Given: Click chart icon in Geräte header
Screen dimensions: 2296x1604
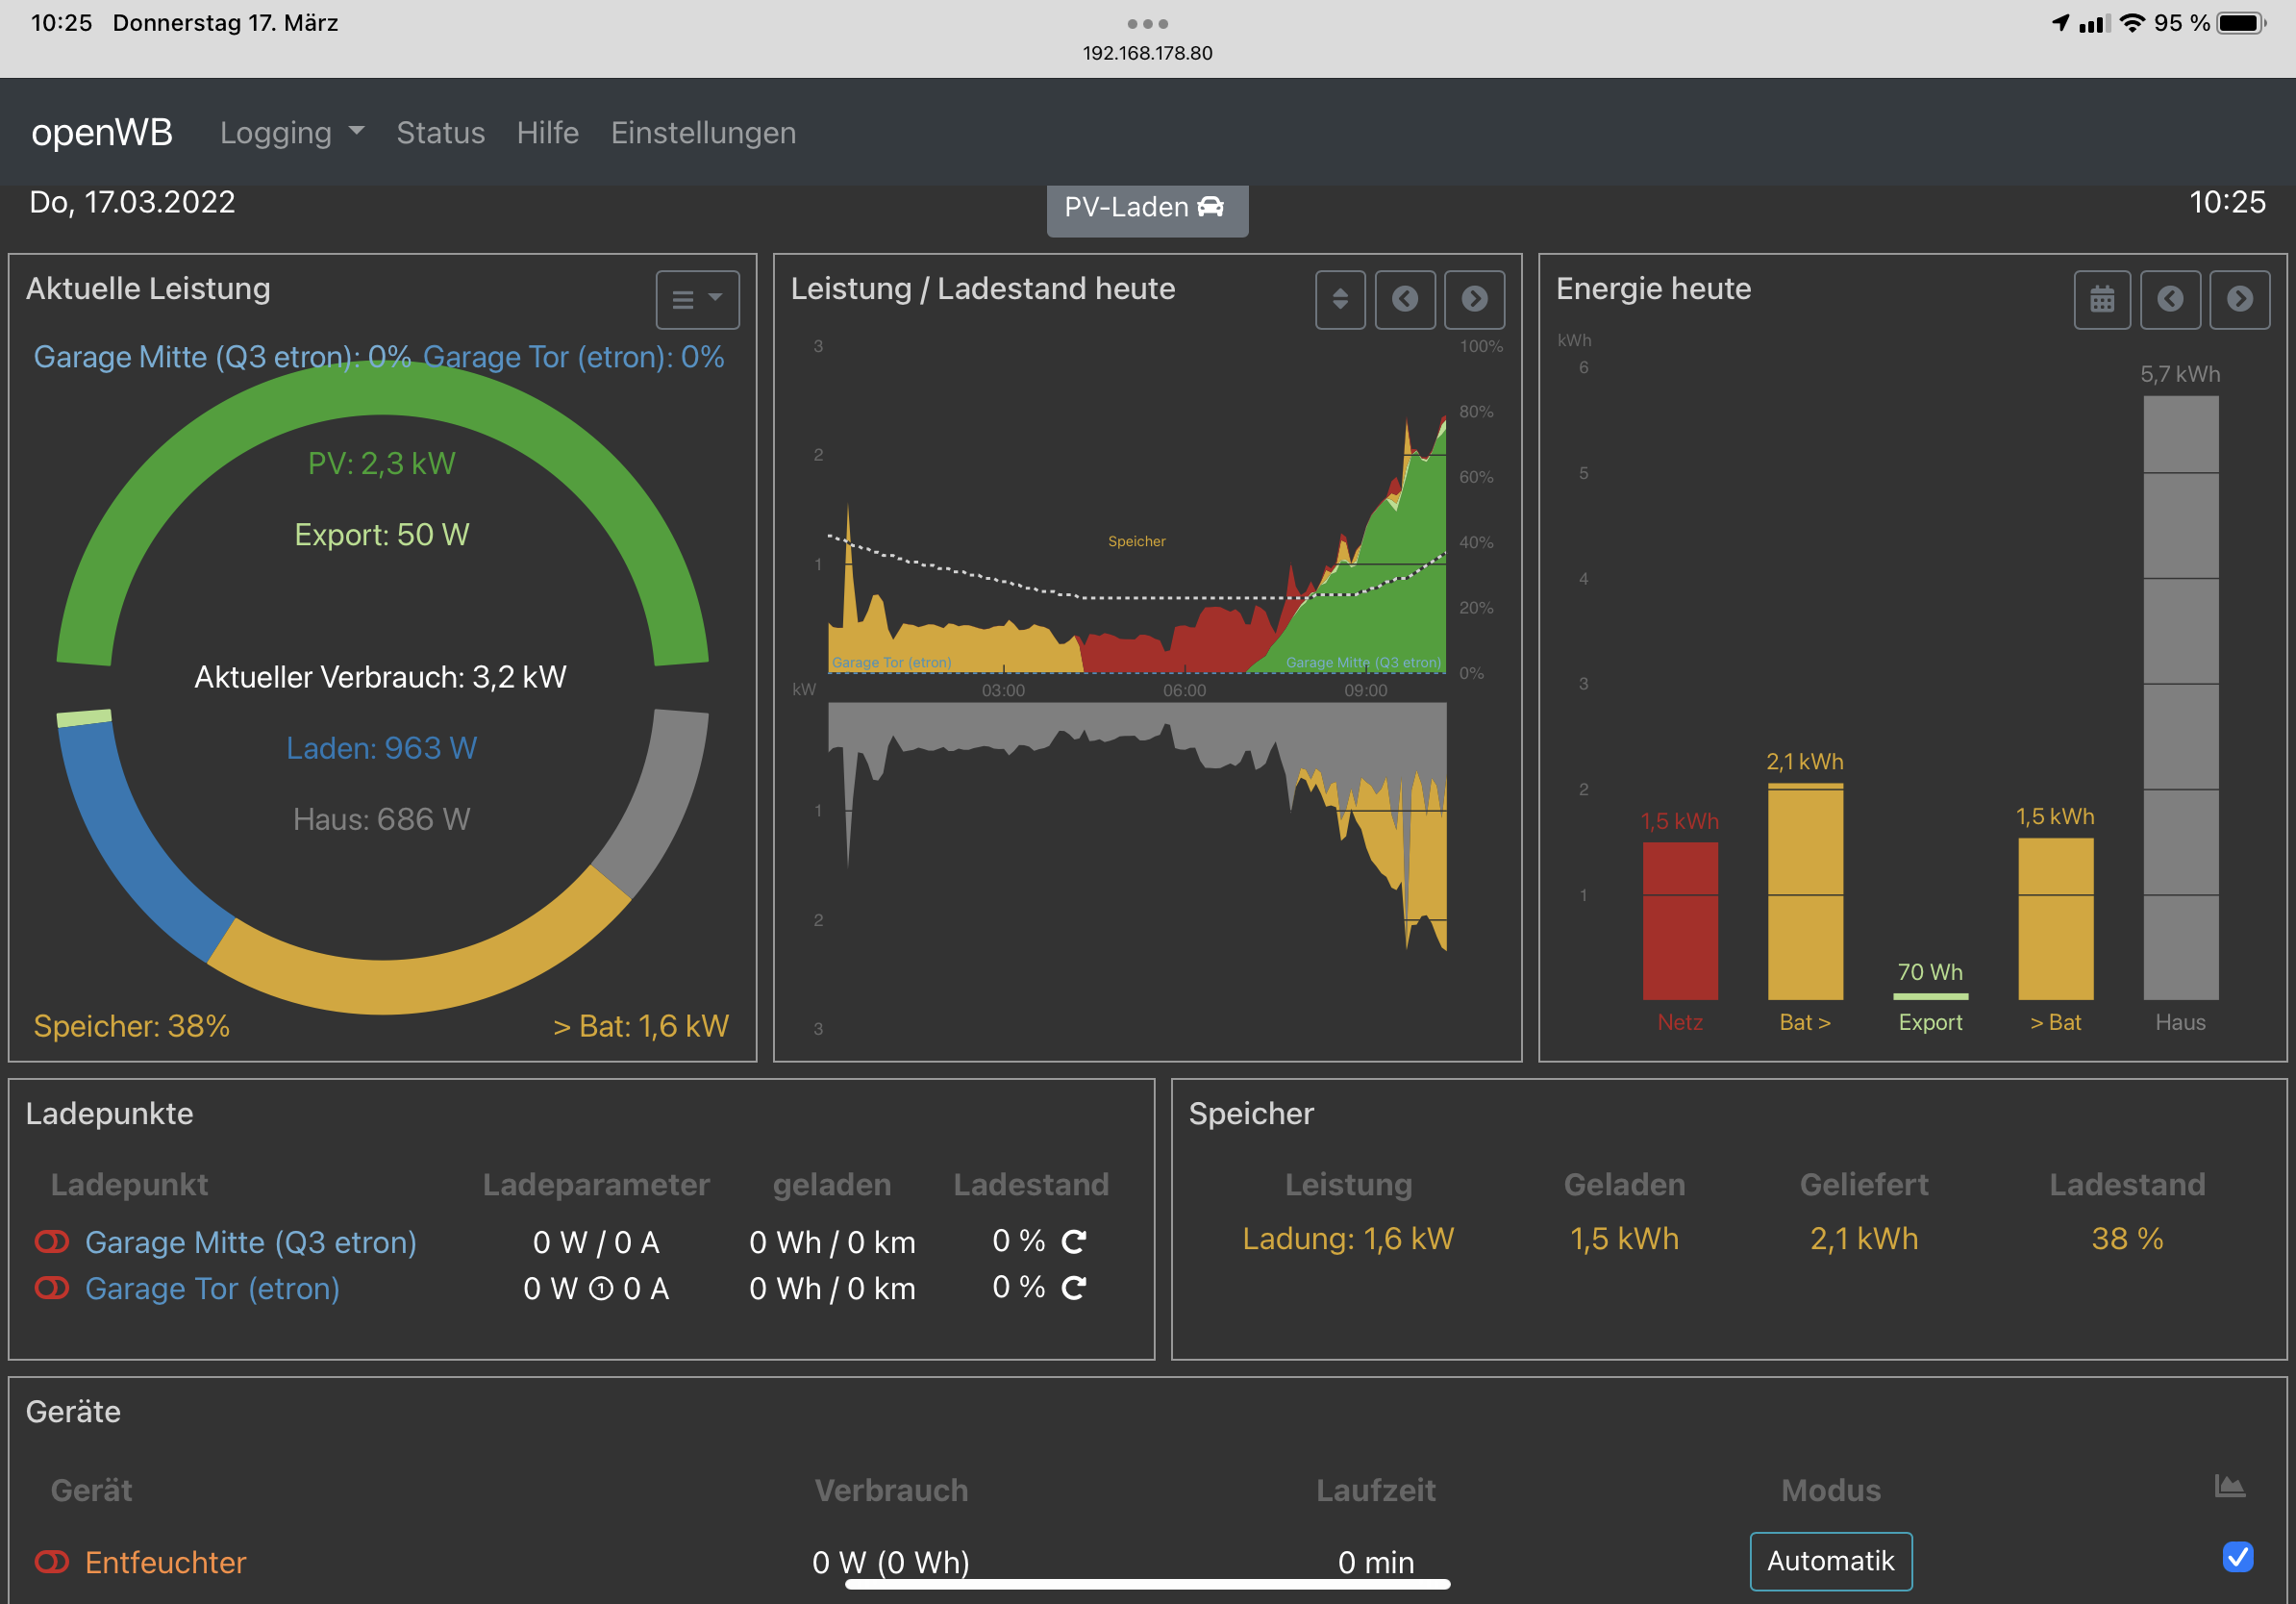Looking at the screenshot, I should click(2229, 1486).
